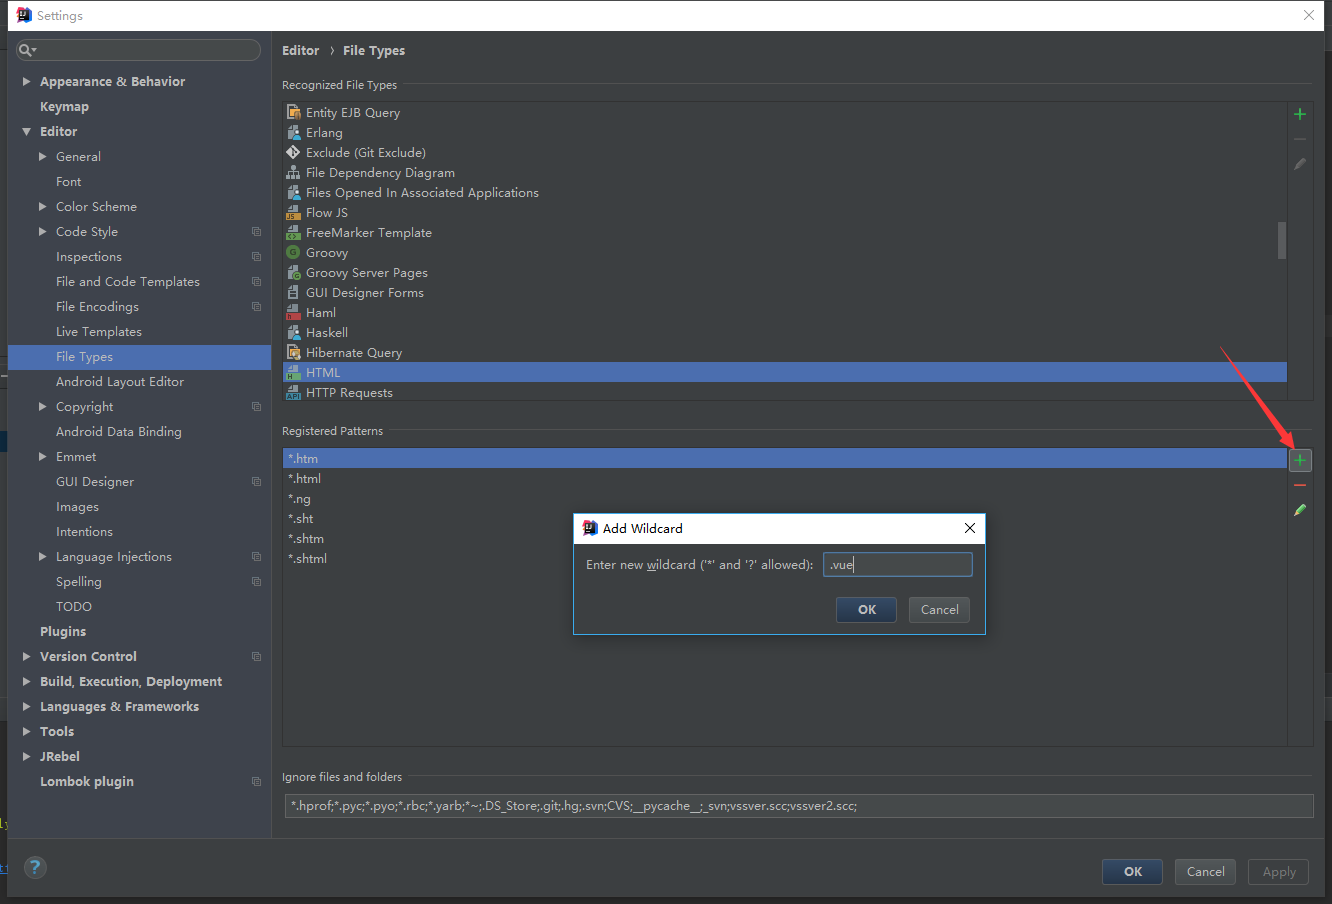Open the Android Layout Editor page
Screen dimensions: 1332x904
(x=120, y=382)
